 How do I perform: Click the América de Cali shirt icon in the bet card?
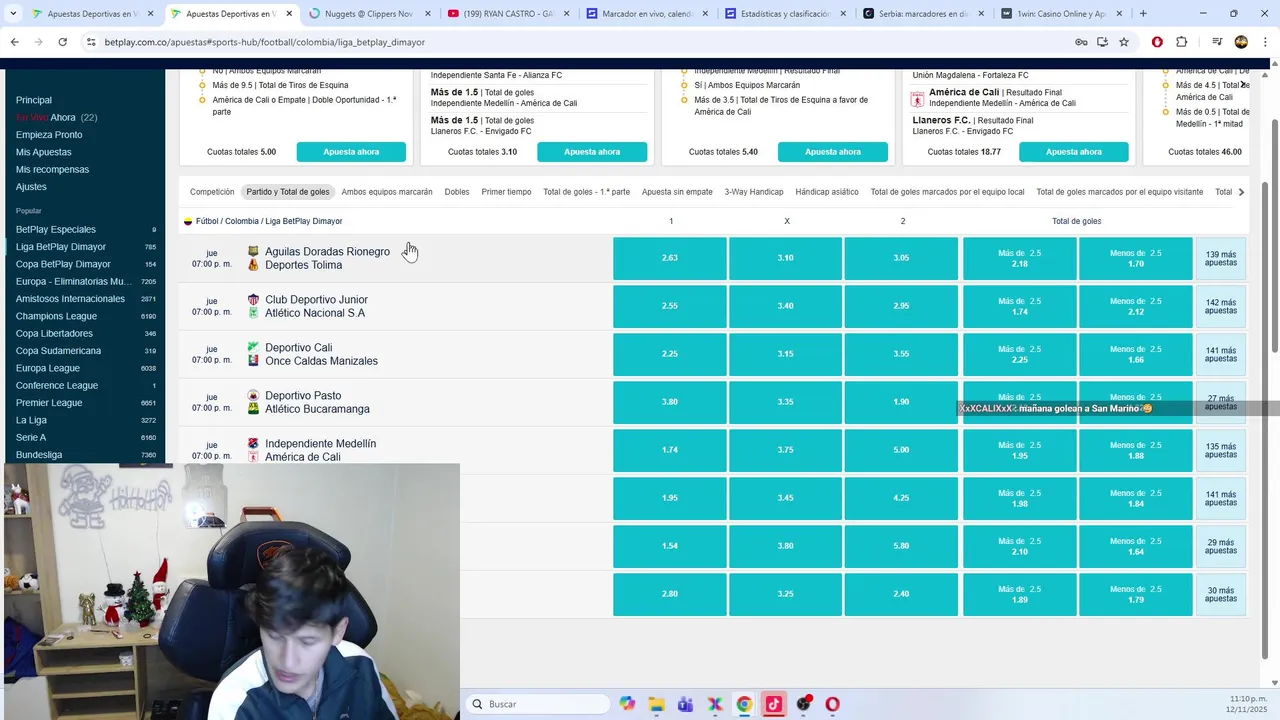(x=917, y=98)
